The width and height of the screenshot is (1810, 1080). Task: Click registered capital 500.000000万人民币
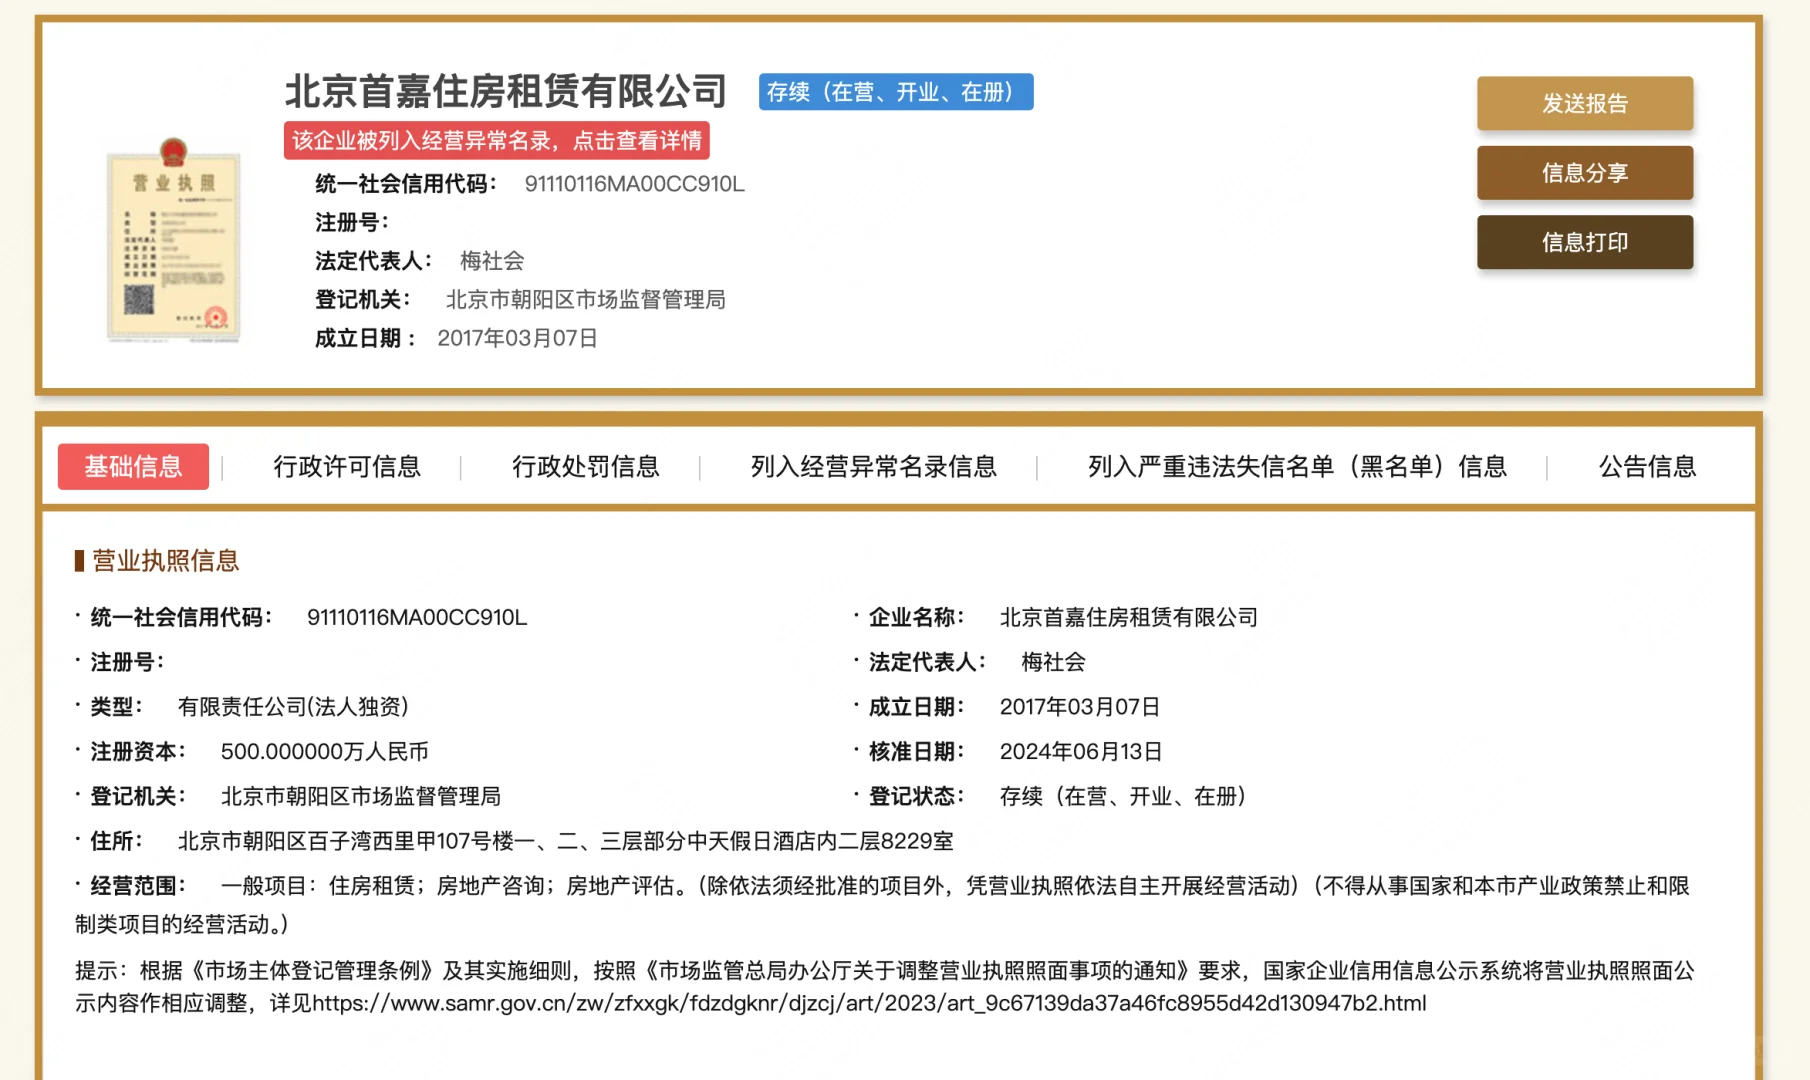click(x=325, y=751)
